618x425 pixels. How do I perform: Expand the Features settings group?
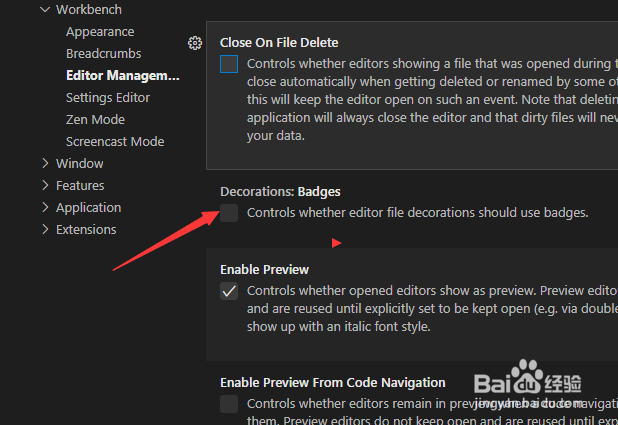(x=45, y=185)
